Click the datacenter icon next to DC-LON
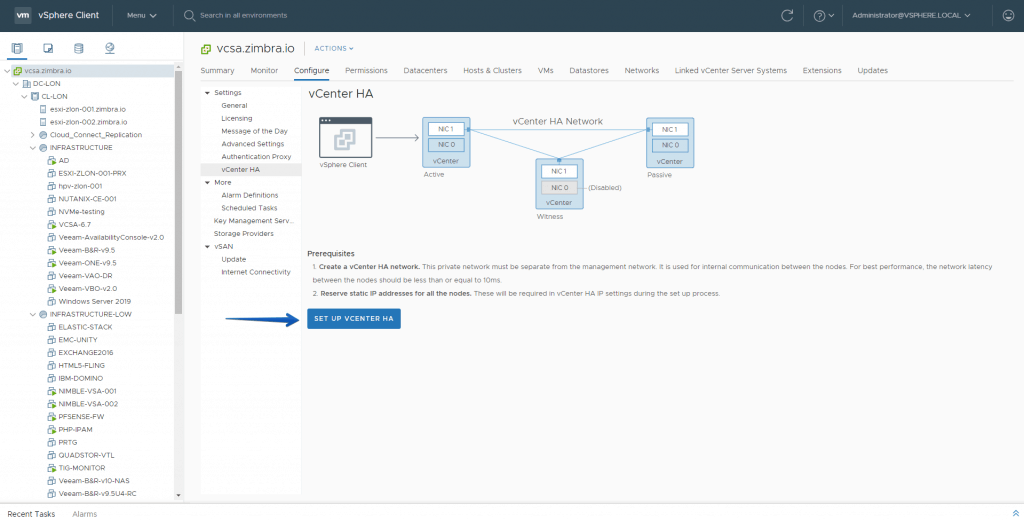This screenshot has width=1024, height=520. [x=27, y=84]
